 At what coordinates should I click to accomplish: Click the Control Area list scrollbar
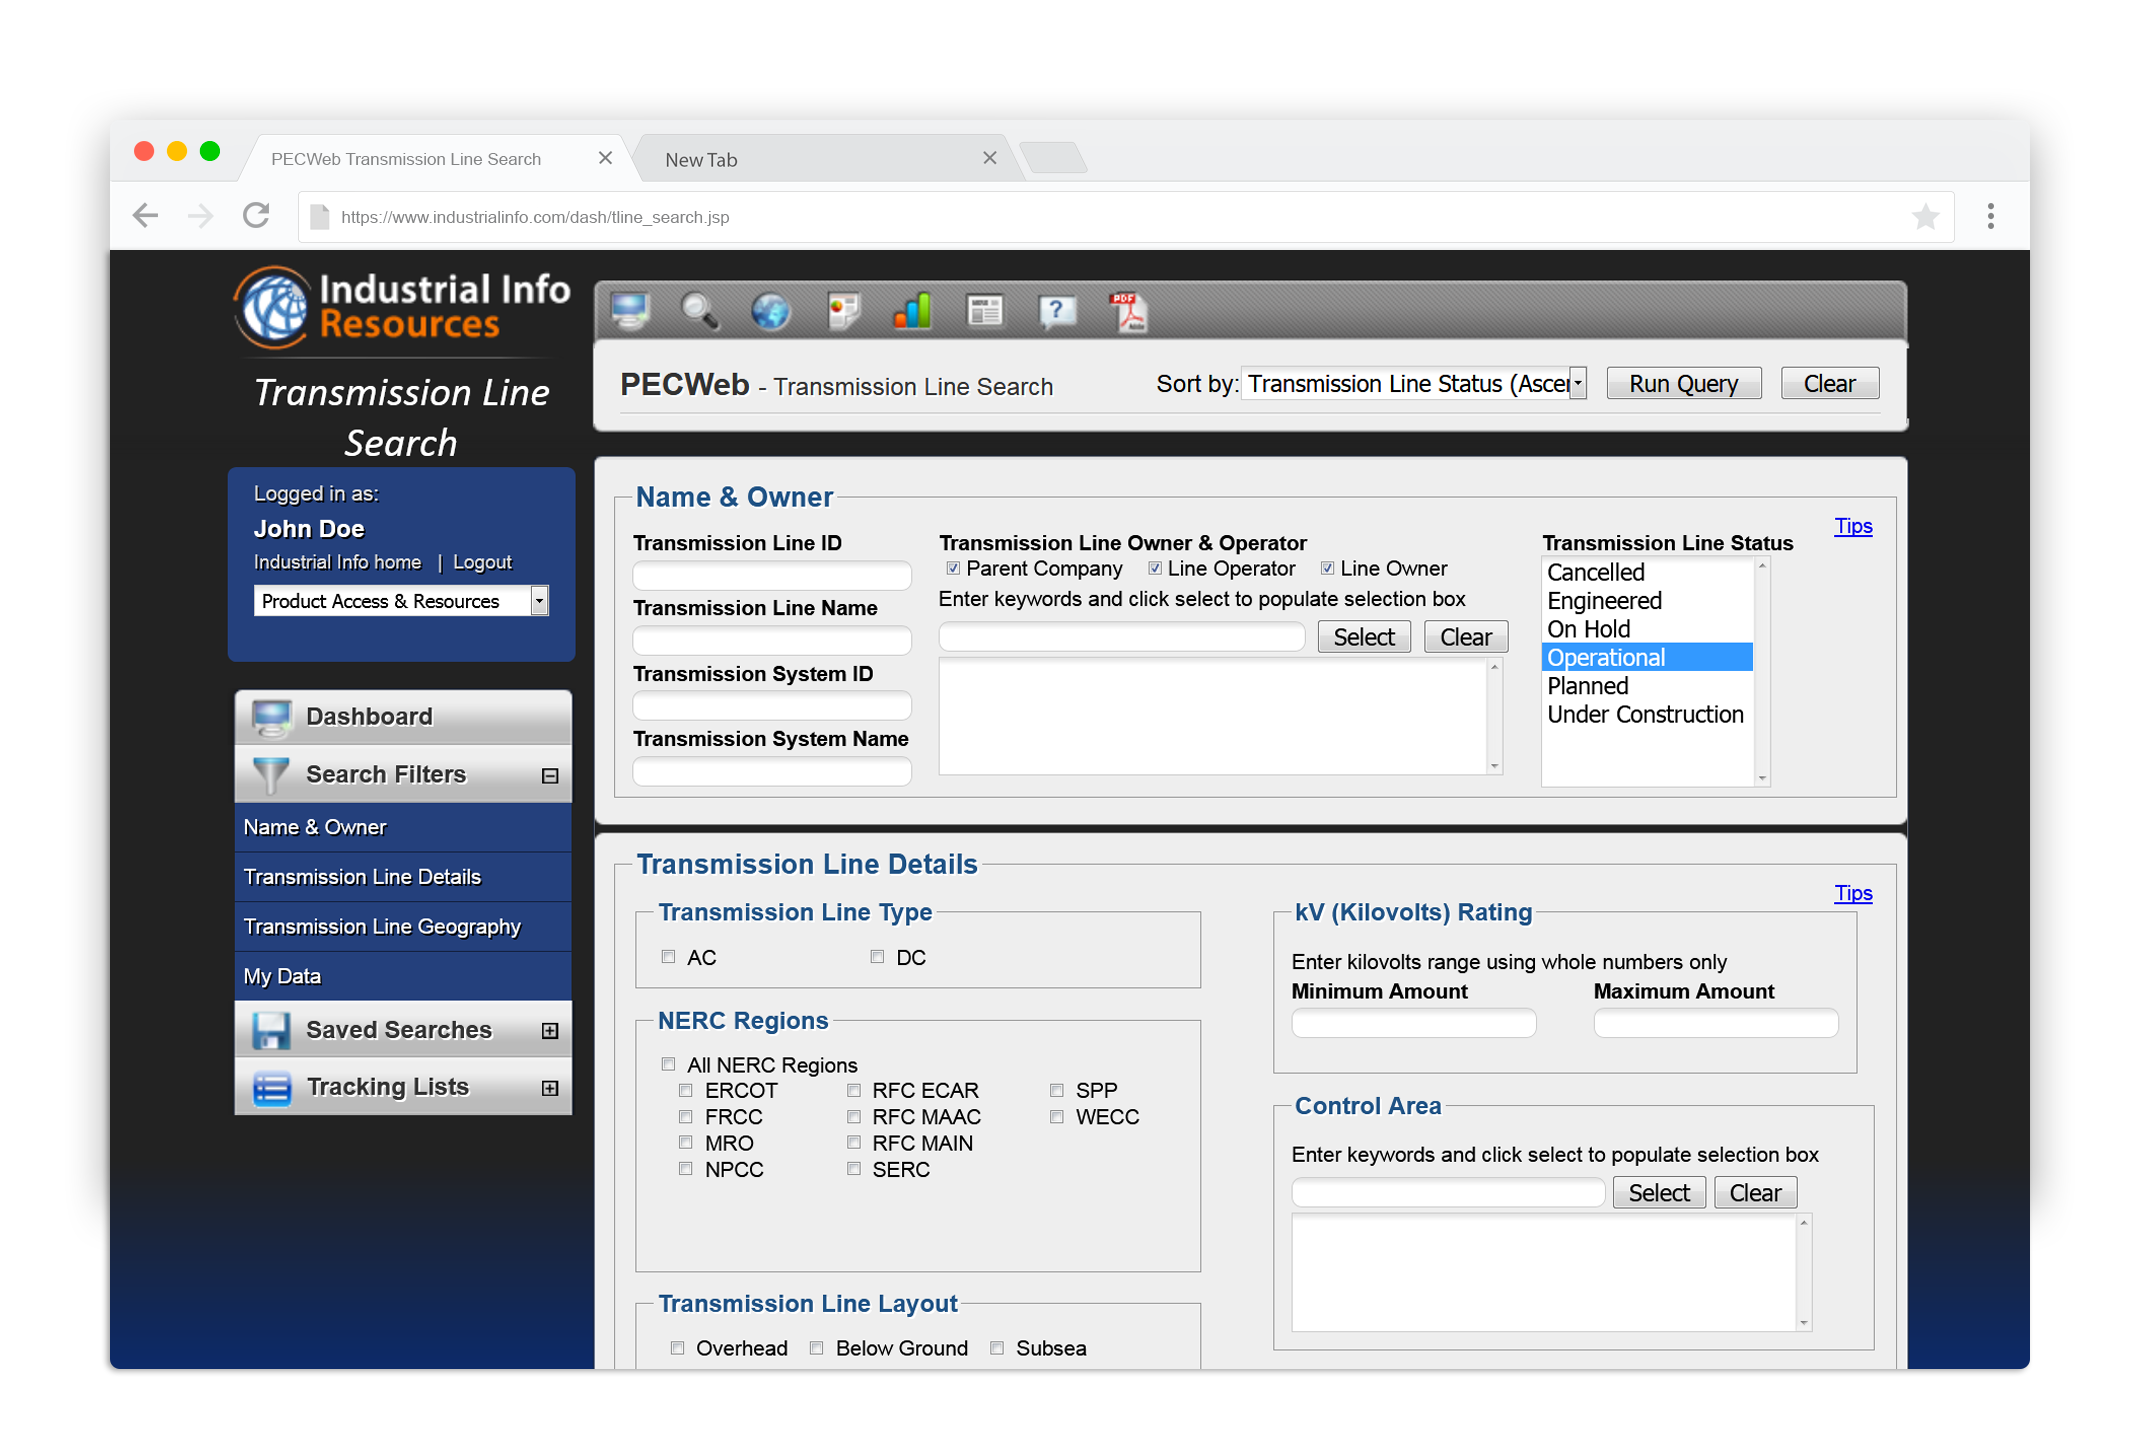[x=1803, y=1273]
